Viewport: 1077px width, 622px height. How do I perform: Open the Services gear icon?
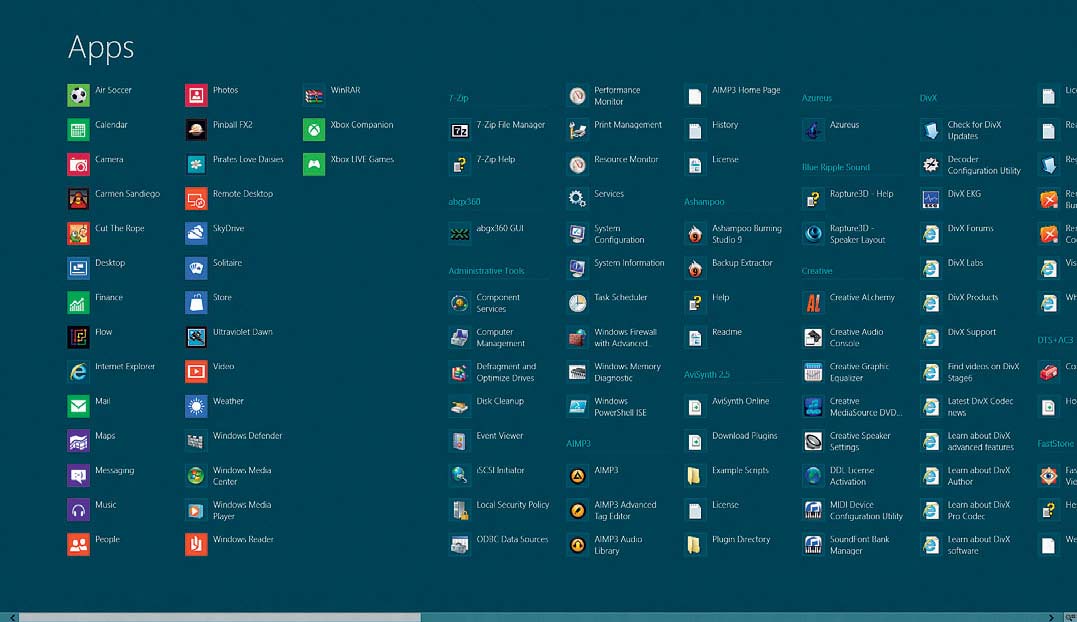tap(578, 198)
